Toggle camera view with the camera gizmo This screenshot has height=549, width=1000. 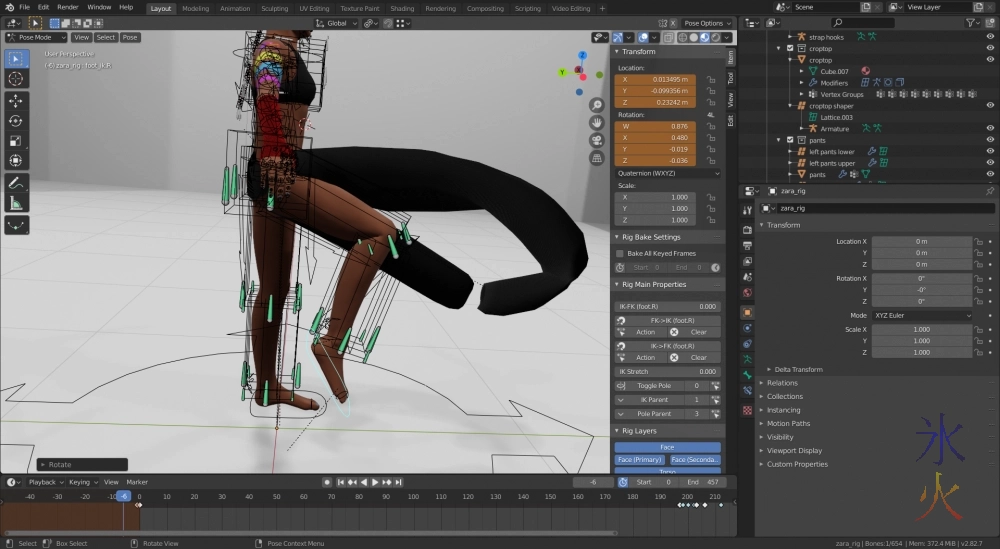pyautogui.click(x=597, y=140)
